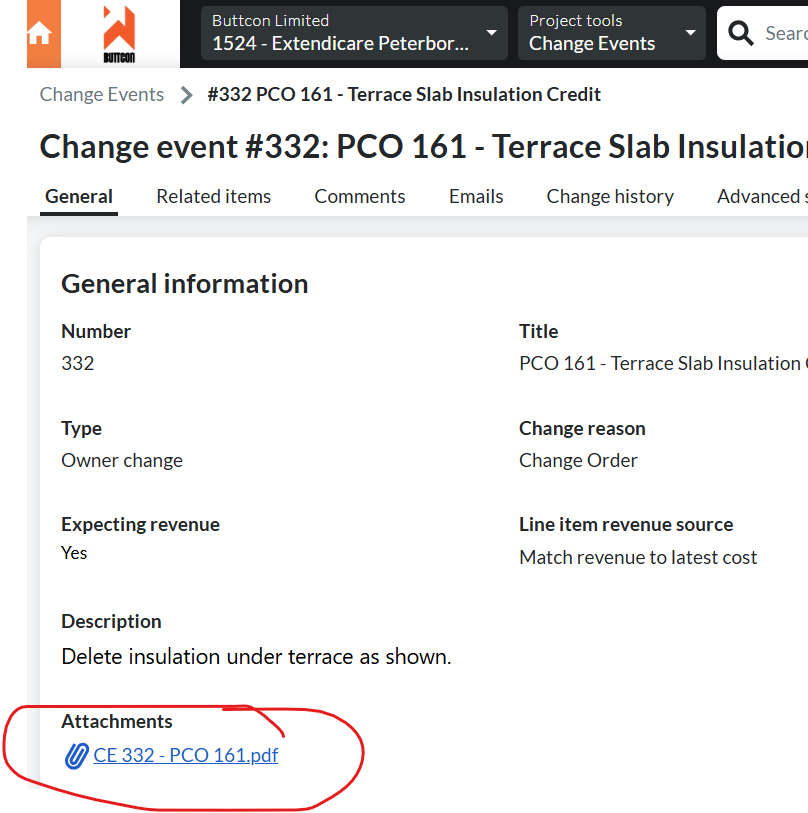
Task: Open the Advanced tab
Action: [x=762, y=197]
